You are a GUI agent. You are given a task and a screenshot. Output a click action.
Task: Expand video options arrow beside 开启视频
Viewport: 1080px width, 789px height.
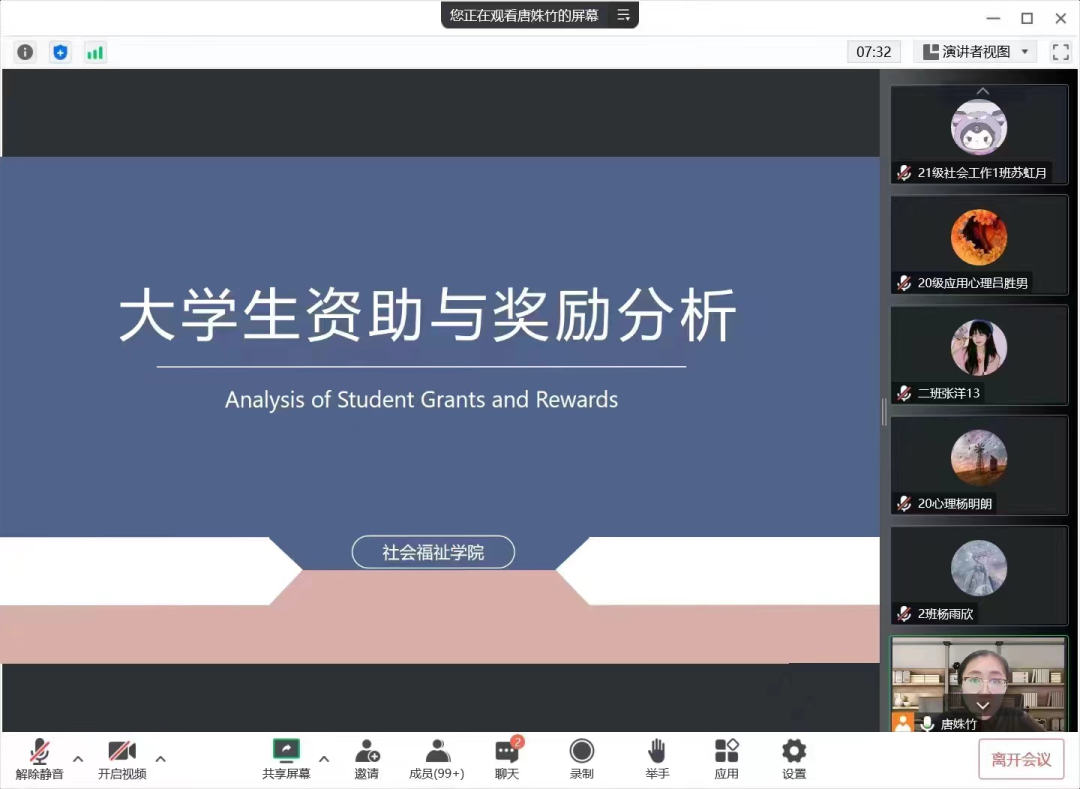point(160,759)
